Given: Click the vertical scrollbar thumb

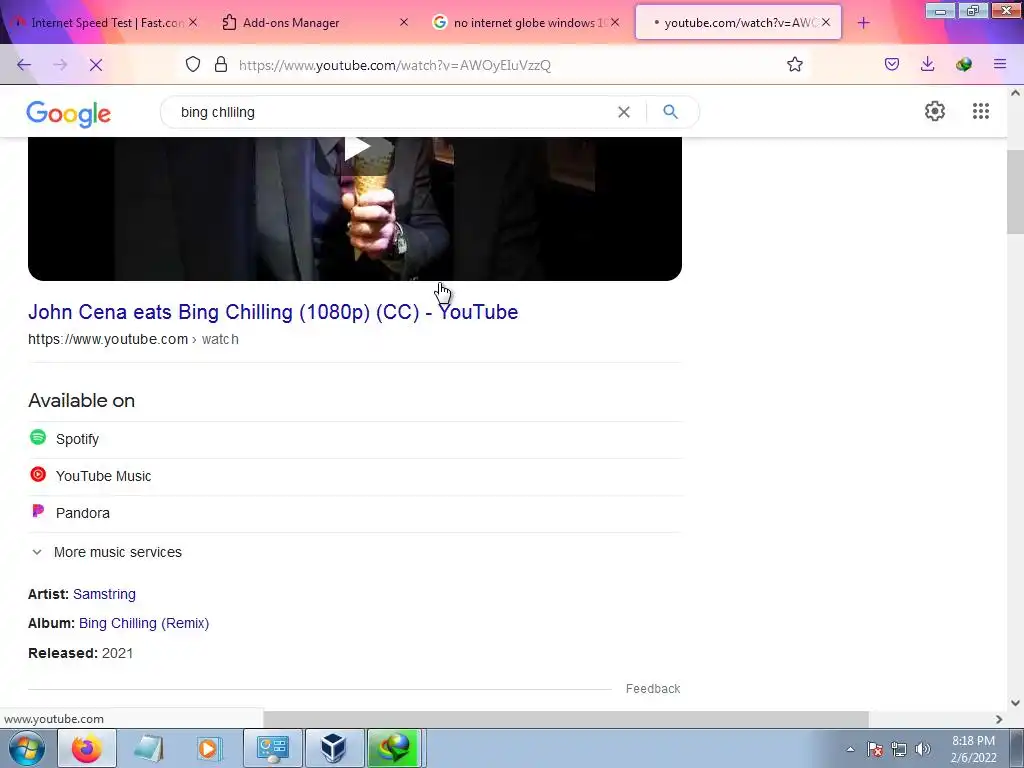Looking at the screenshot, I should point(1015,191).
